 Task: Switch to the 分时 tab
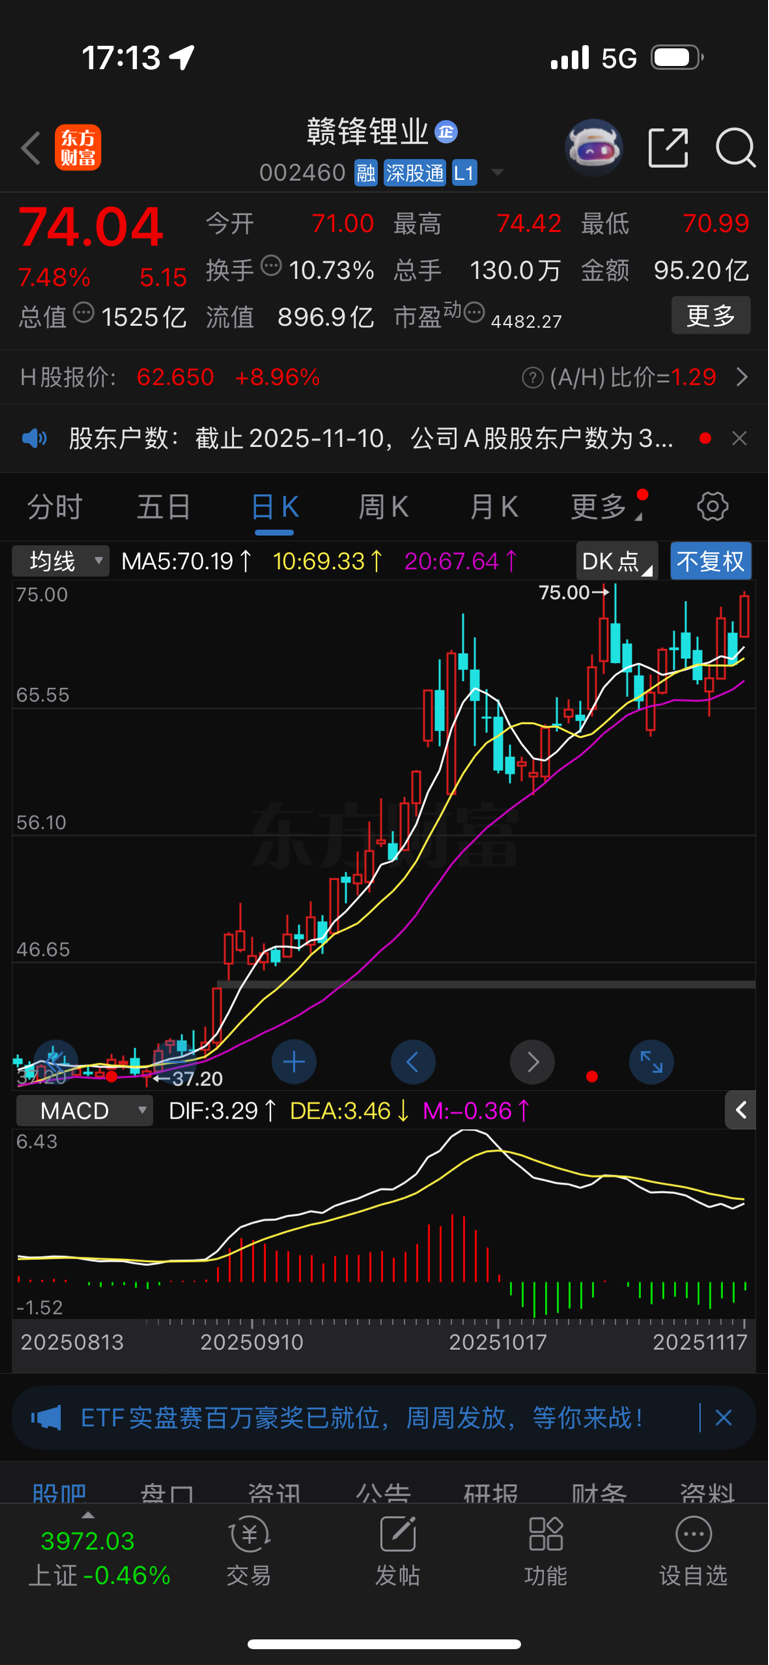(x=54, y=507)
